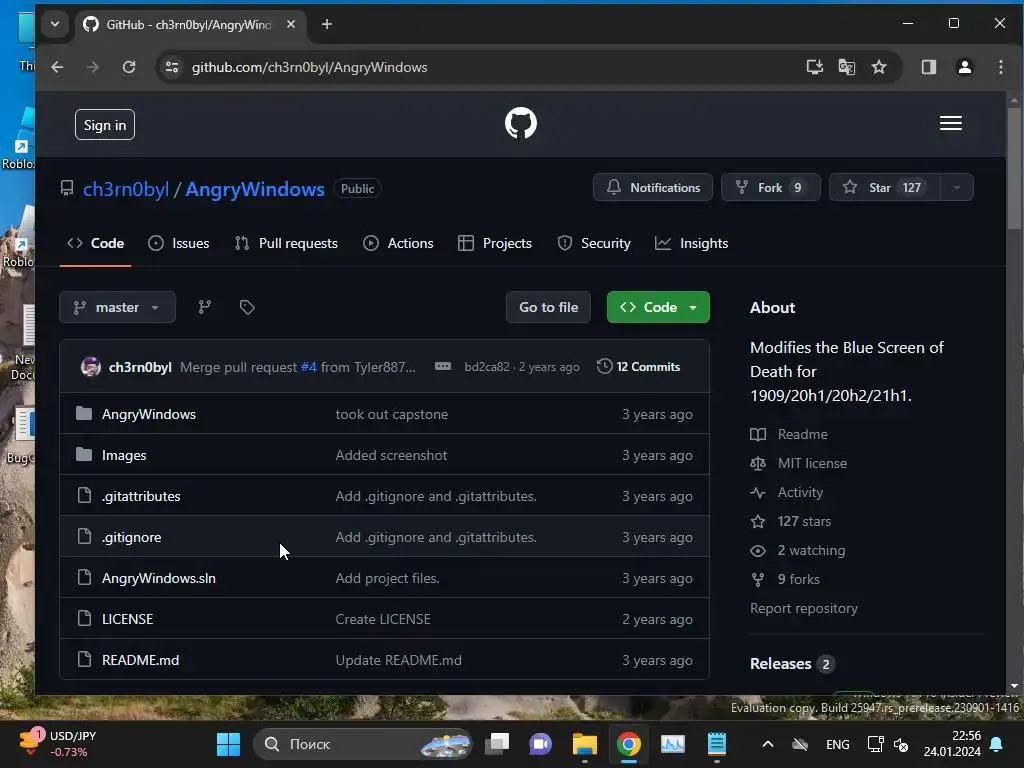Screen dimensions: 1024x768
Task: Open the LICENSE file
Action: 127,619
